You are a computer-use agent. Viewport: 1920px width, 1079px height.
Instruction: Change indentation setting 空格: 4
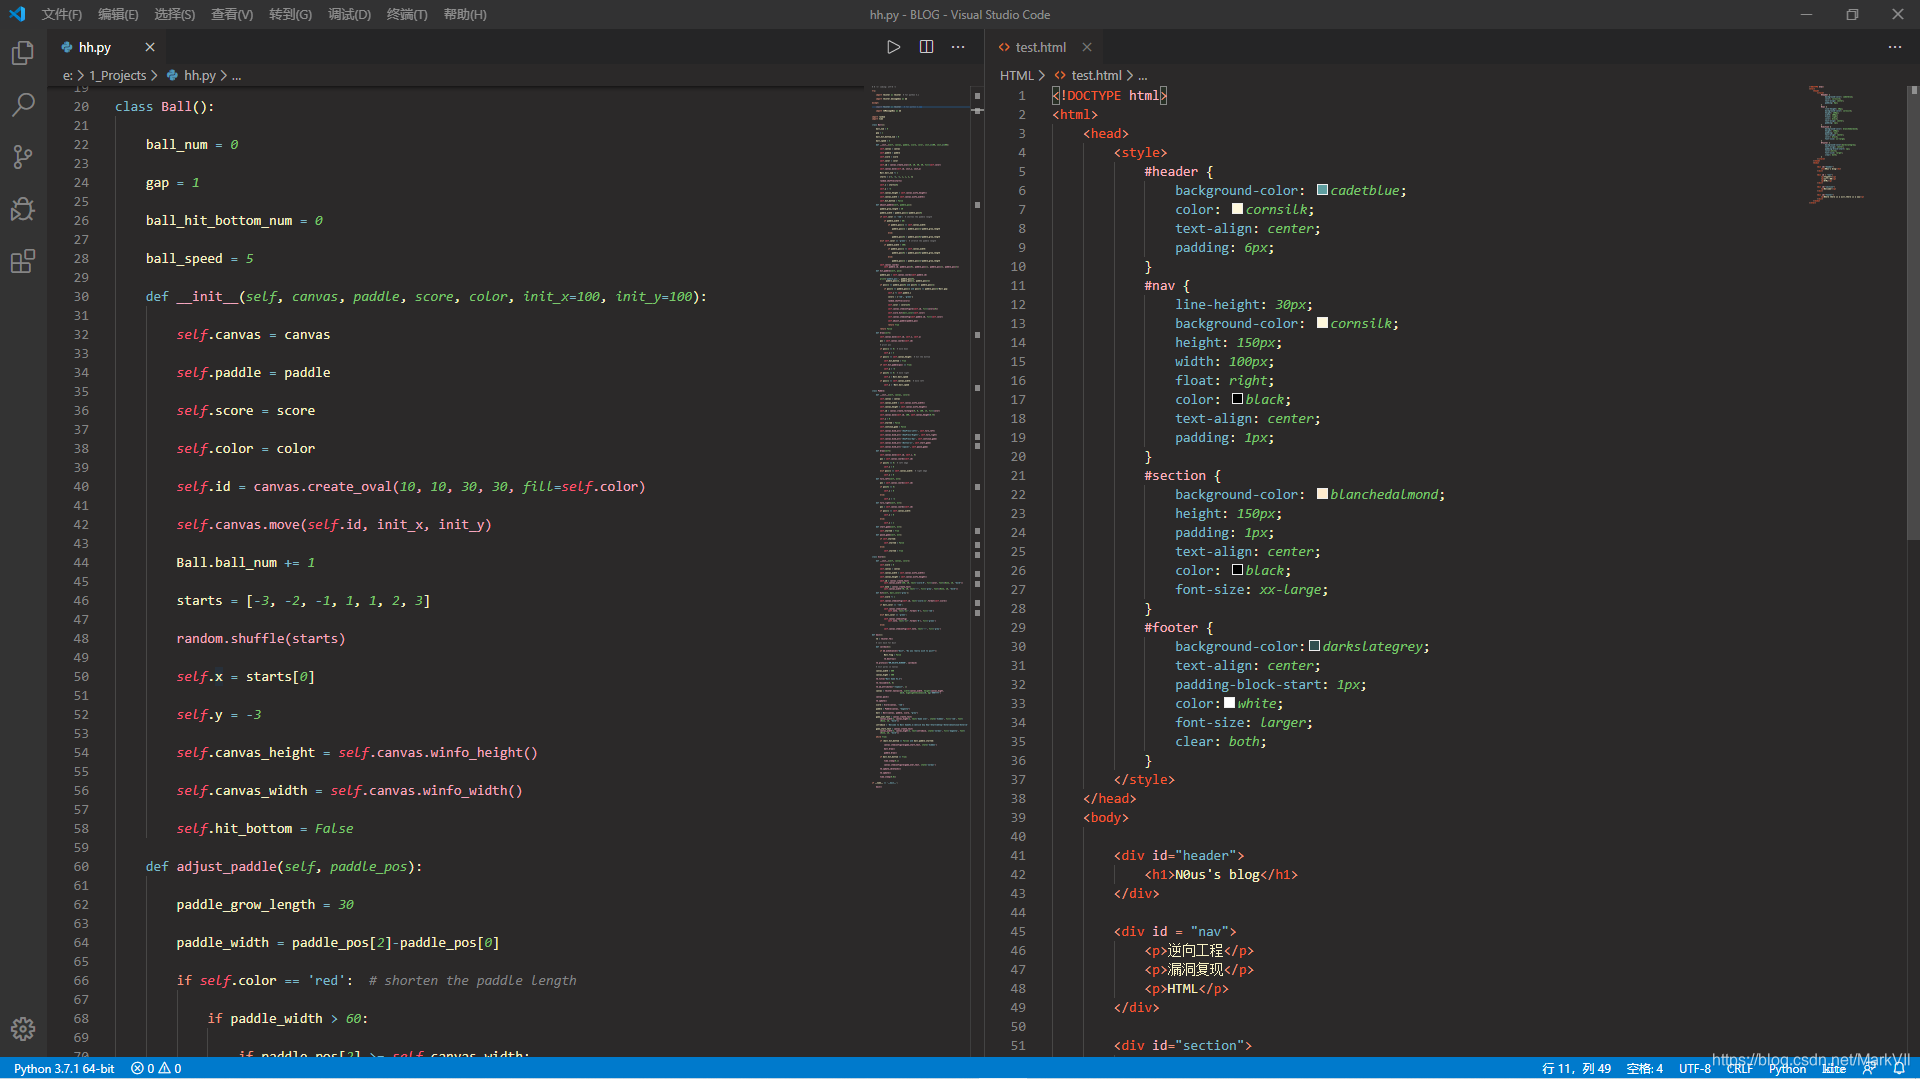pos(1644,1068)
